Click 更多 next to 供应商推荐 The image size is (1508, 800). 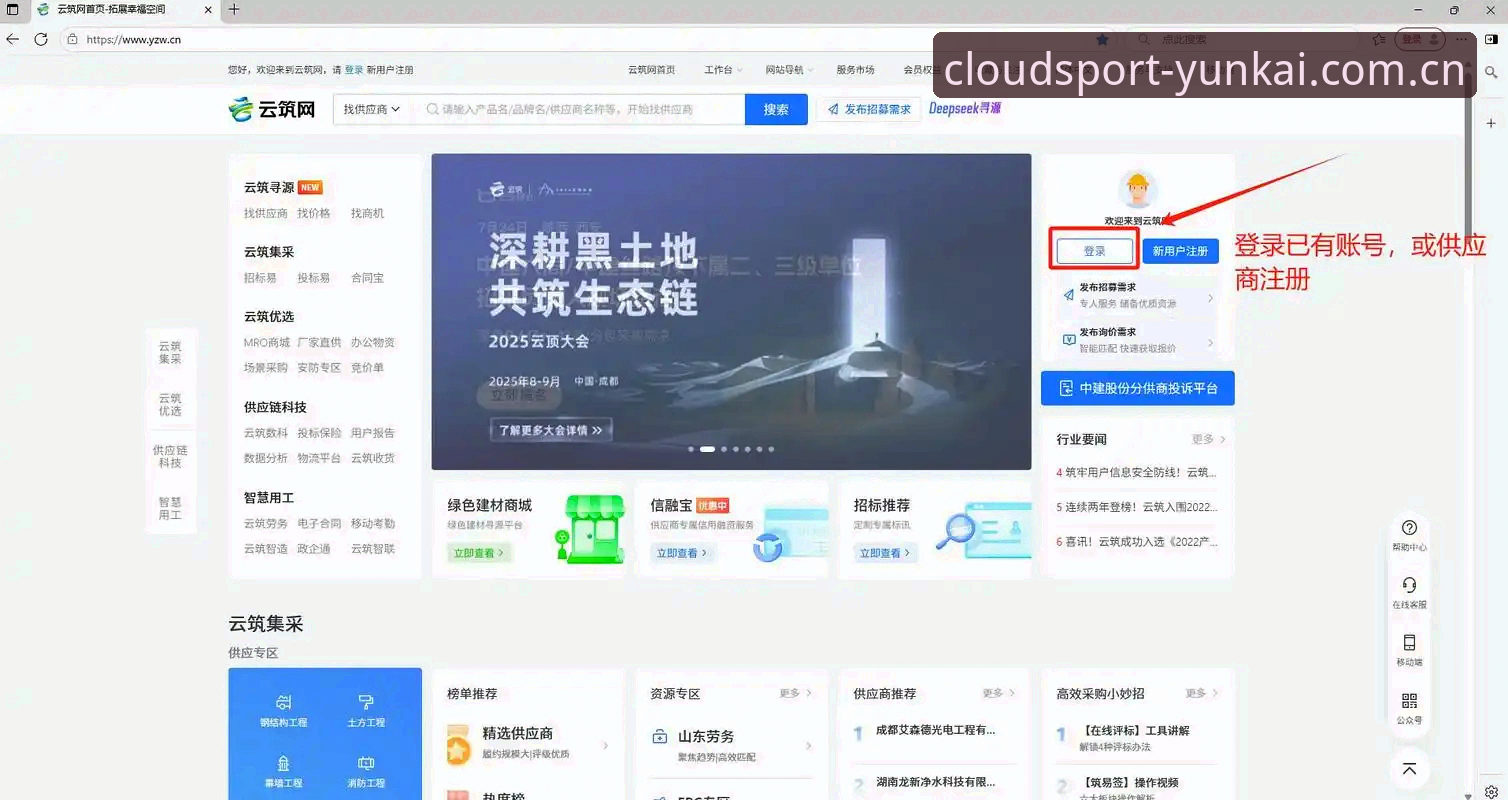999,693
